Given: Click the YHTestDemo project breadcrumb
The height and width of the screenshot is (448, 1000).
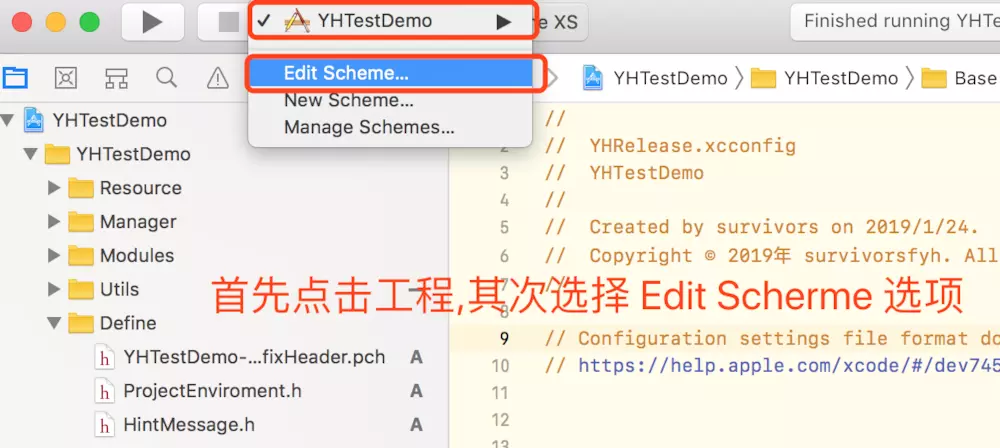Looking at the screenshot, I should pyautogui.click(x=670, y=78).
